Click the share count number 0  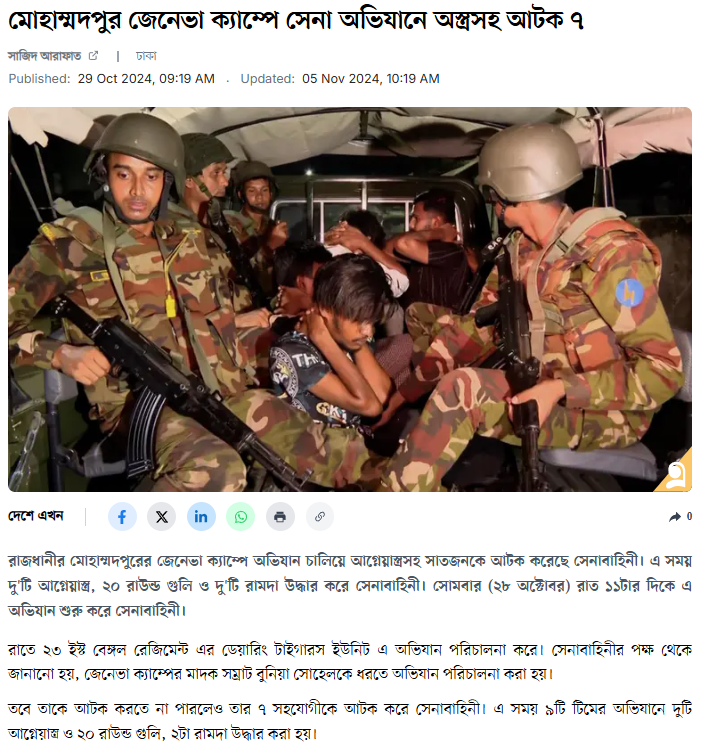(689, 517)
